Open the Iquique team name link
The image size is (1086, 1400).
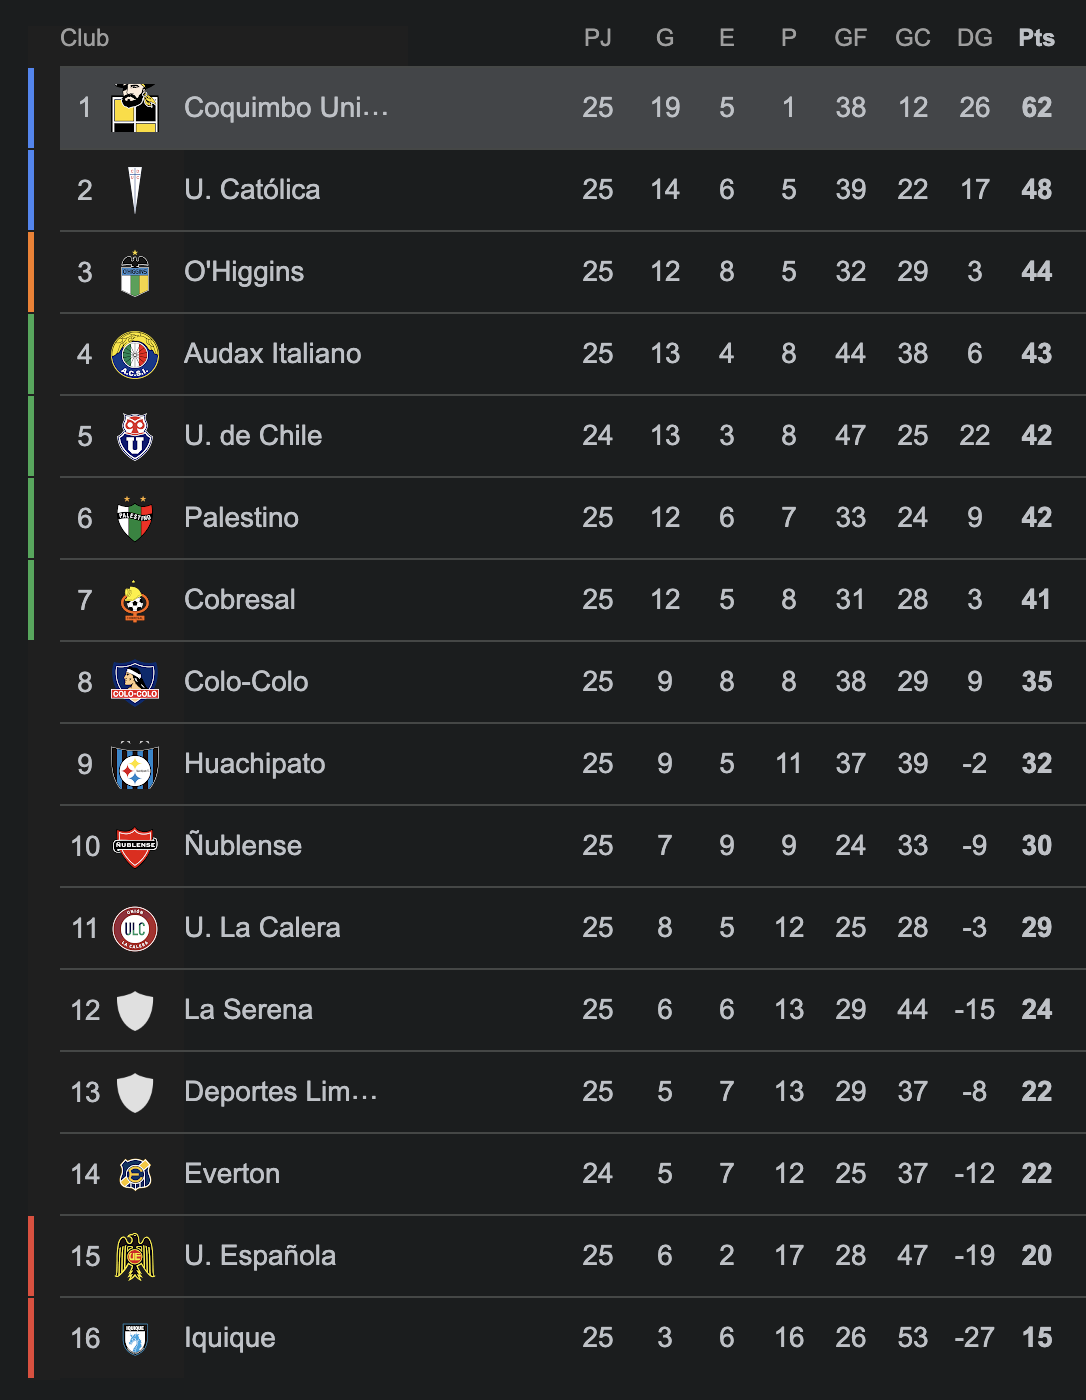point(230,1338)
